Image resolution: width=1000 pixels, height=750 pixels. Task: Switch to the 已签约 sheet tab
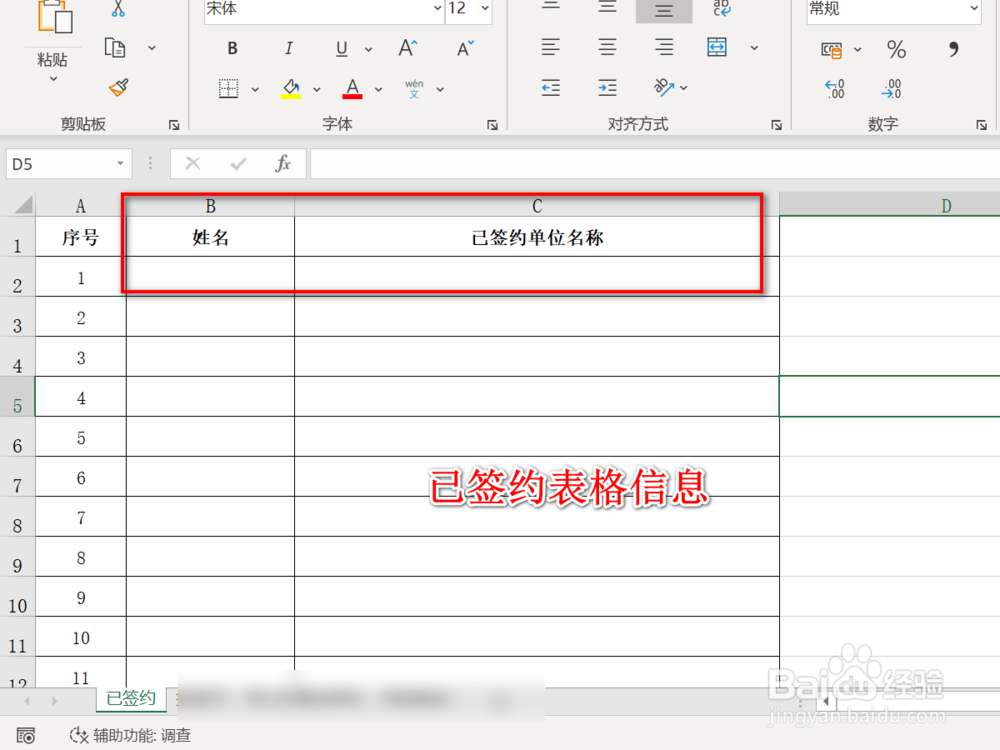coord(130,698)
